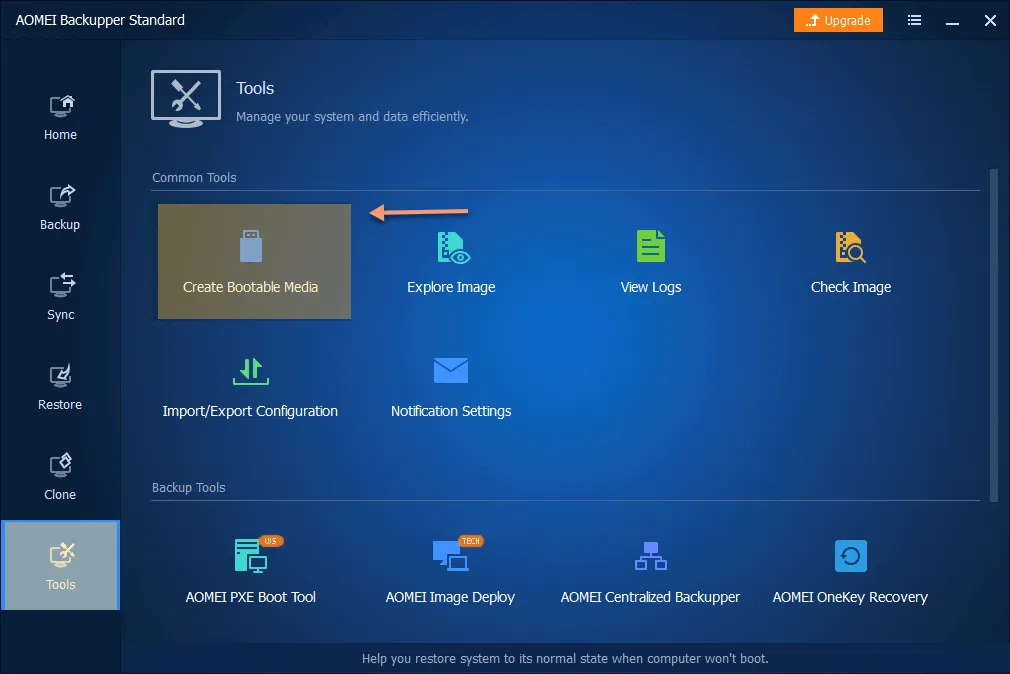Open the Explore Image tool
Viewport: 1010px width, 674px height.
(451, 261)
